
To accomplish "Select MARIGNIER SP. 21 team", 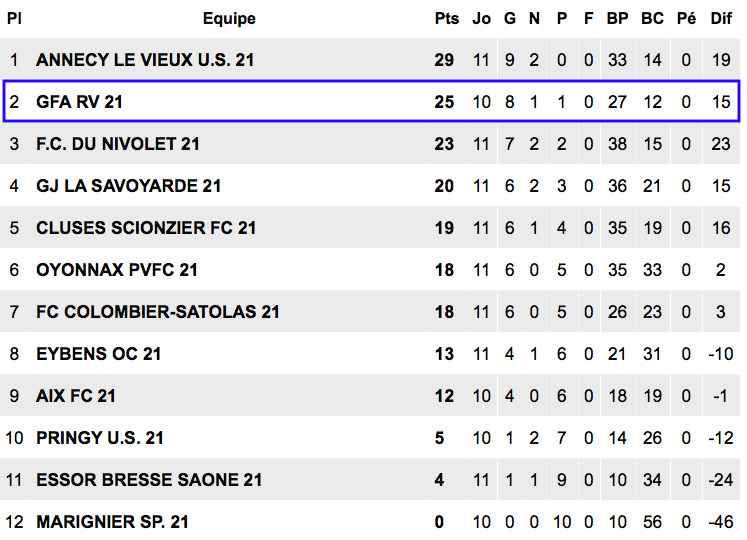I will (112, 522).
